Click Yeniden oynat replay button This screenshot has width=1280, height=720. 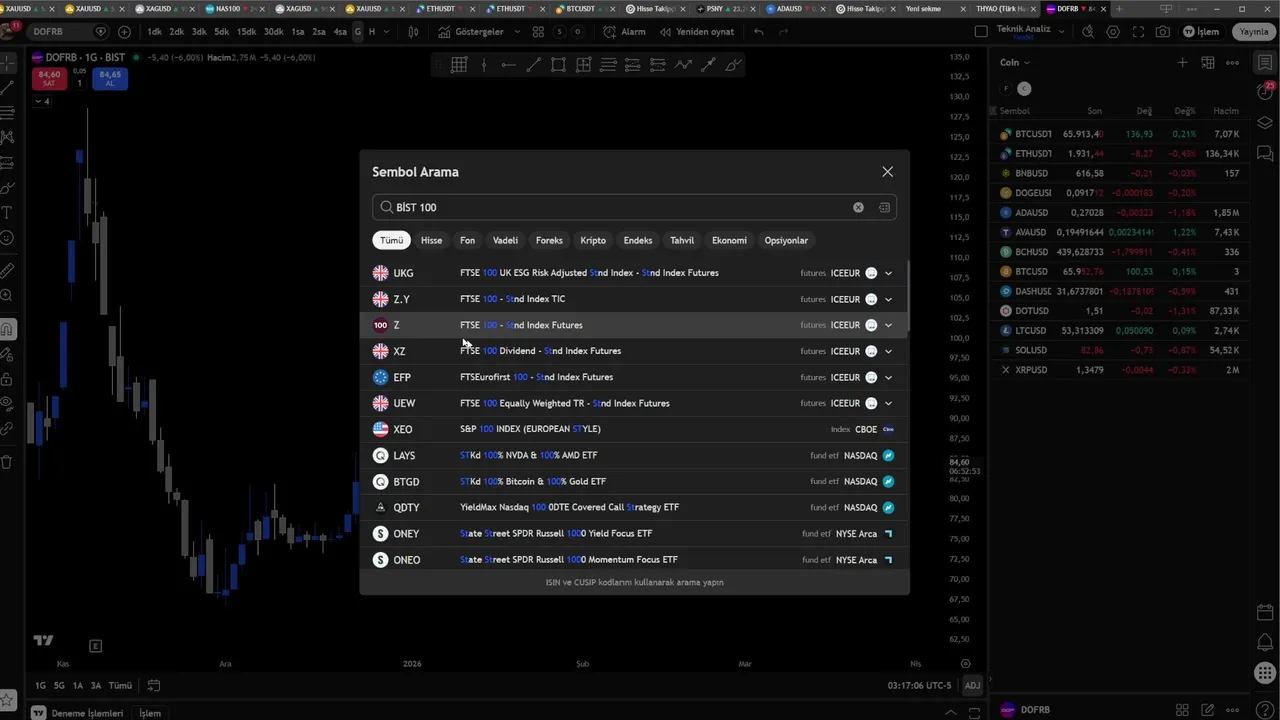click(x=696, y=32)
